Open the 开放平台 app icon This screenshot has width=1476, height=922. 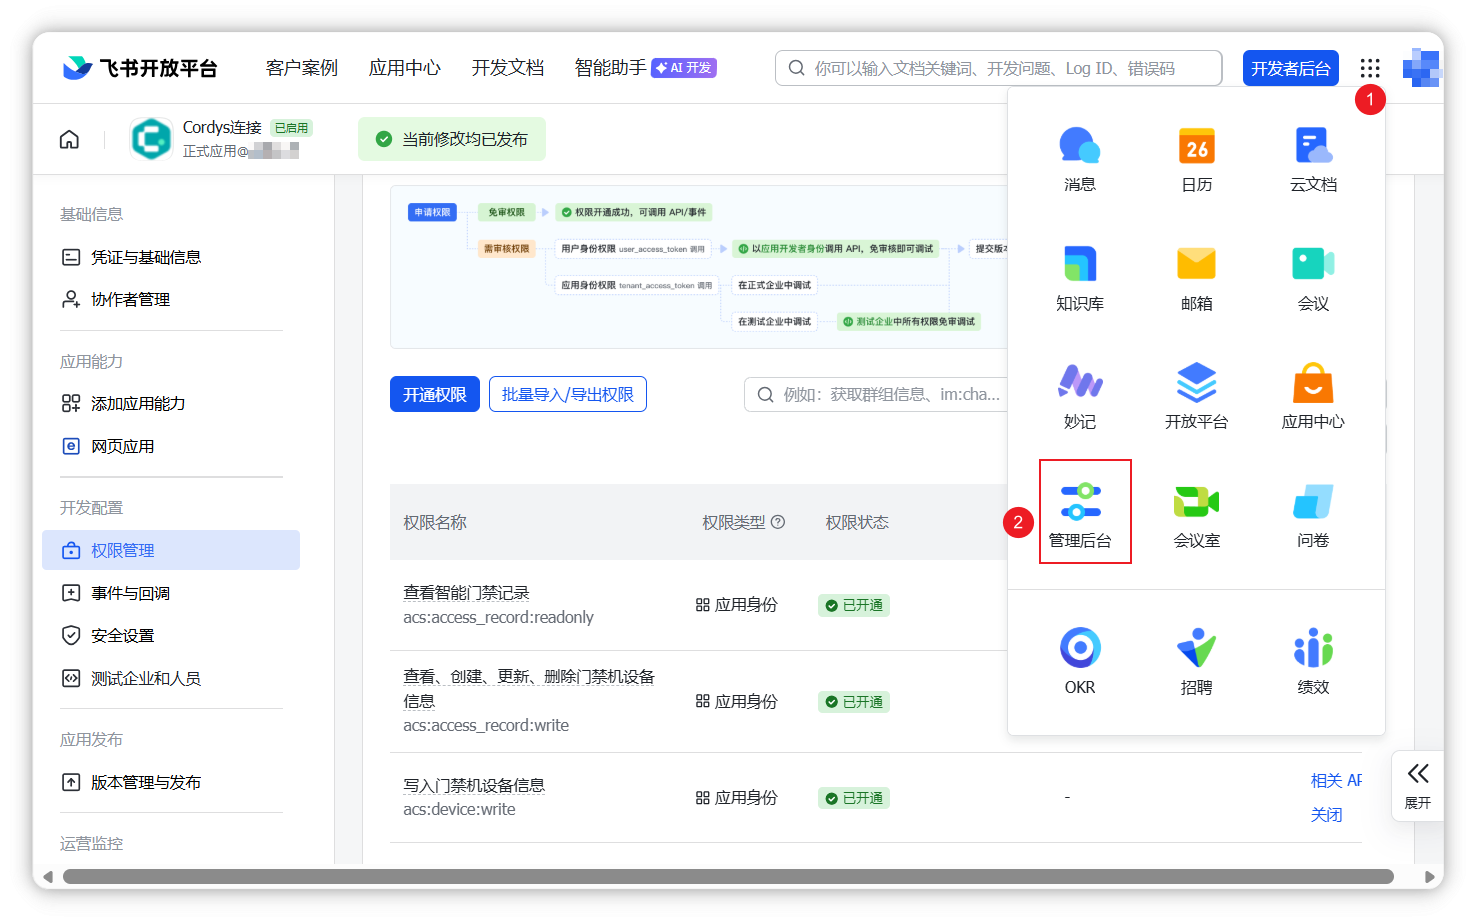pos(1196,396)
